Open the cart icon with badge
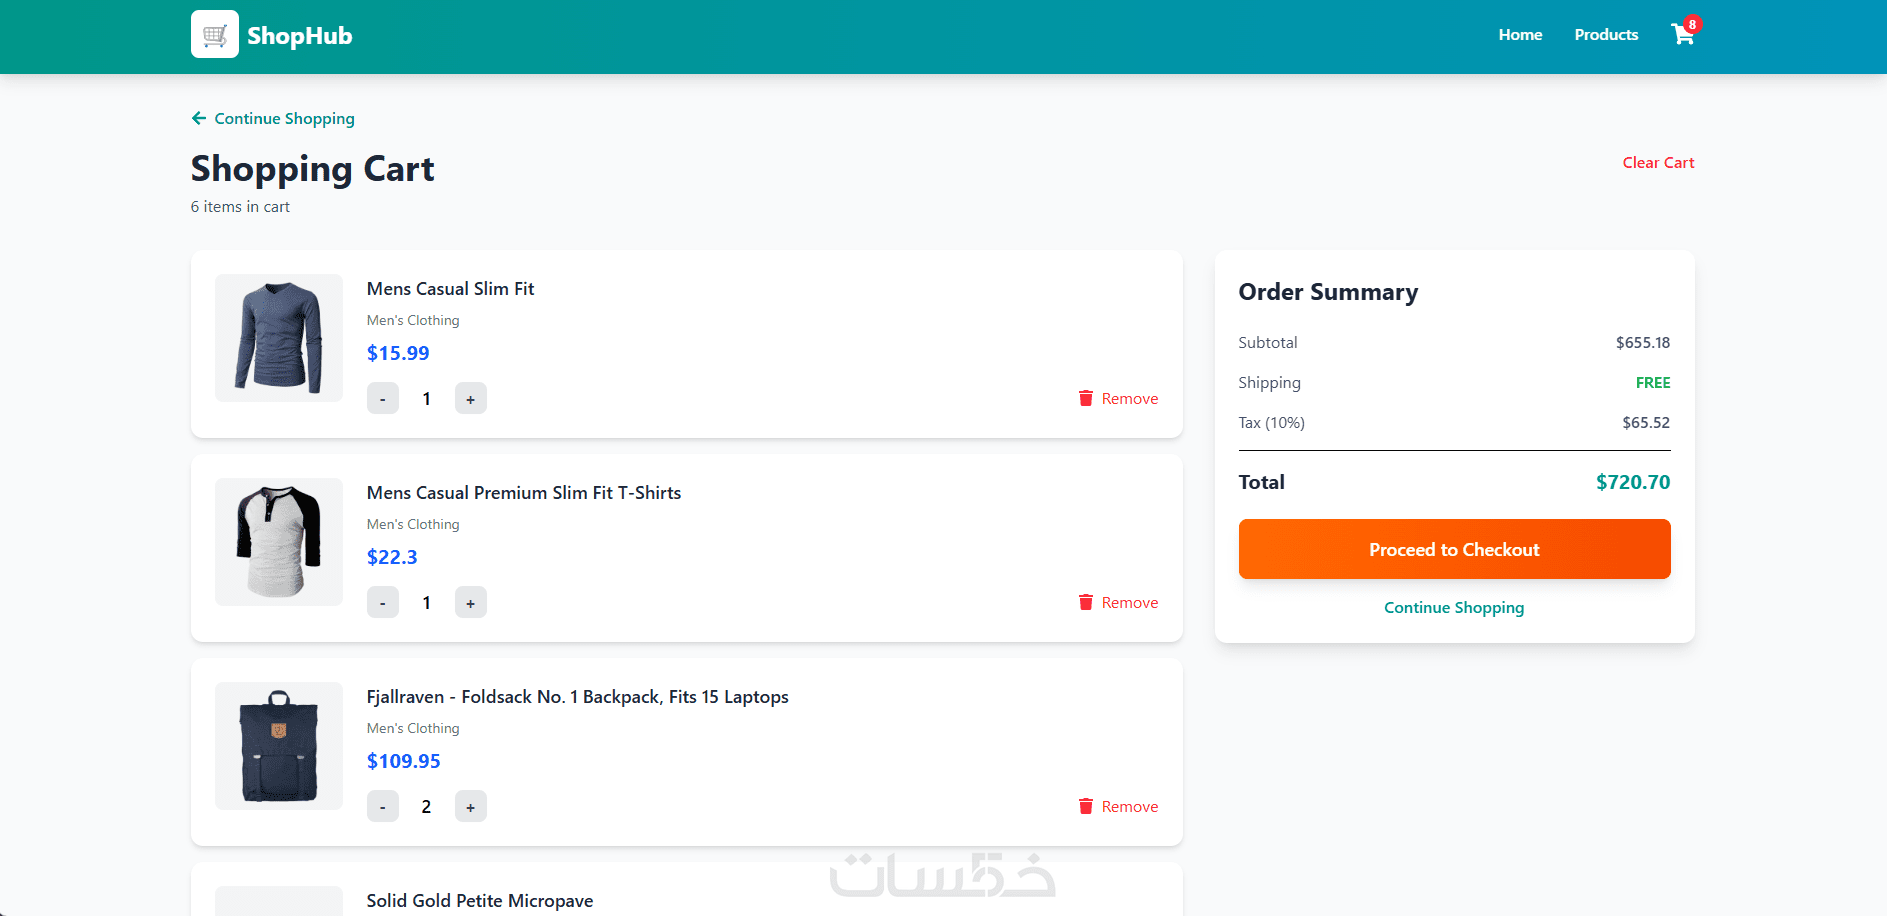Screen dimensions: 1887x916 point(1683,35)
